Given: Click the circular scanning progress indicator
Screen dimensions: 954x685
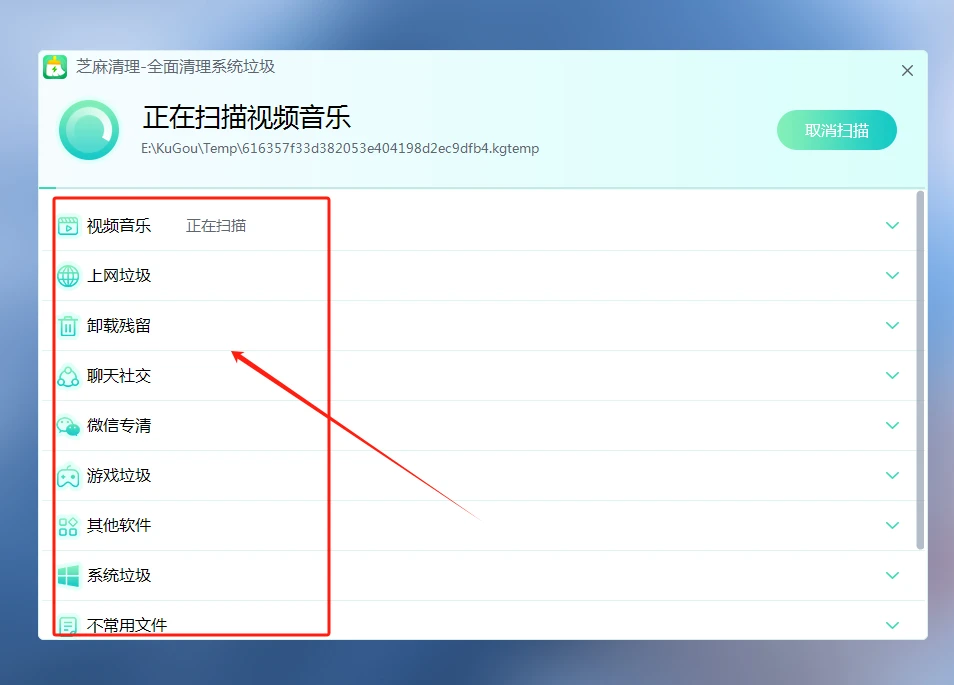Looking at the screenshot, I should (x=89, y=130).
